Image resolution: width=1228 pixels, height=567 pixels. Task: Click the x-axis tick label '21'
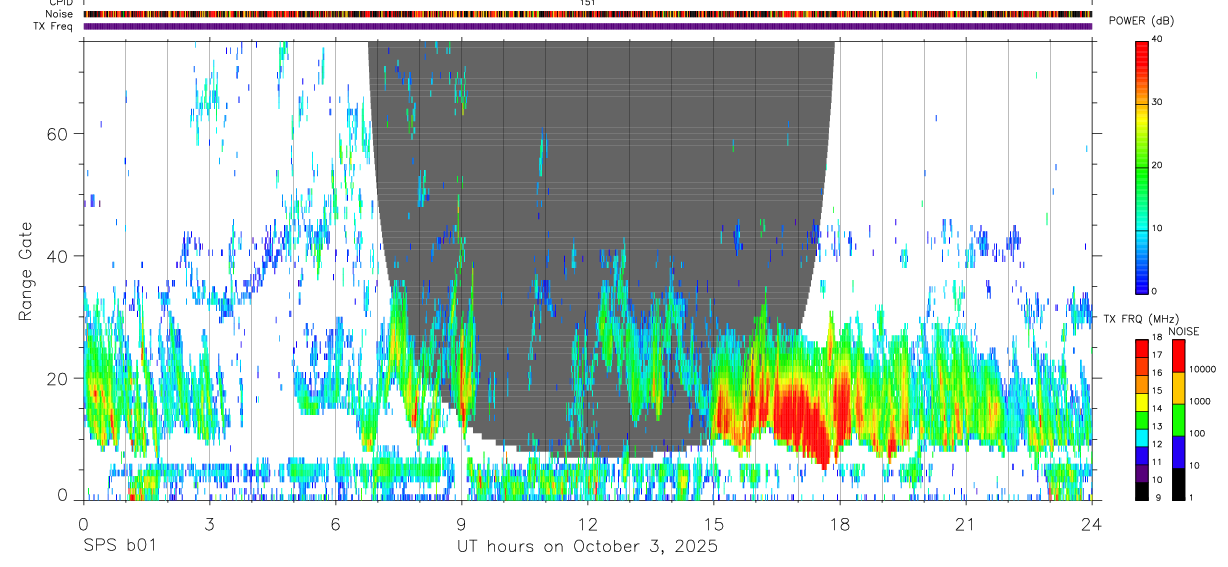pos(965,524)
